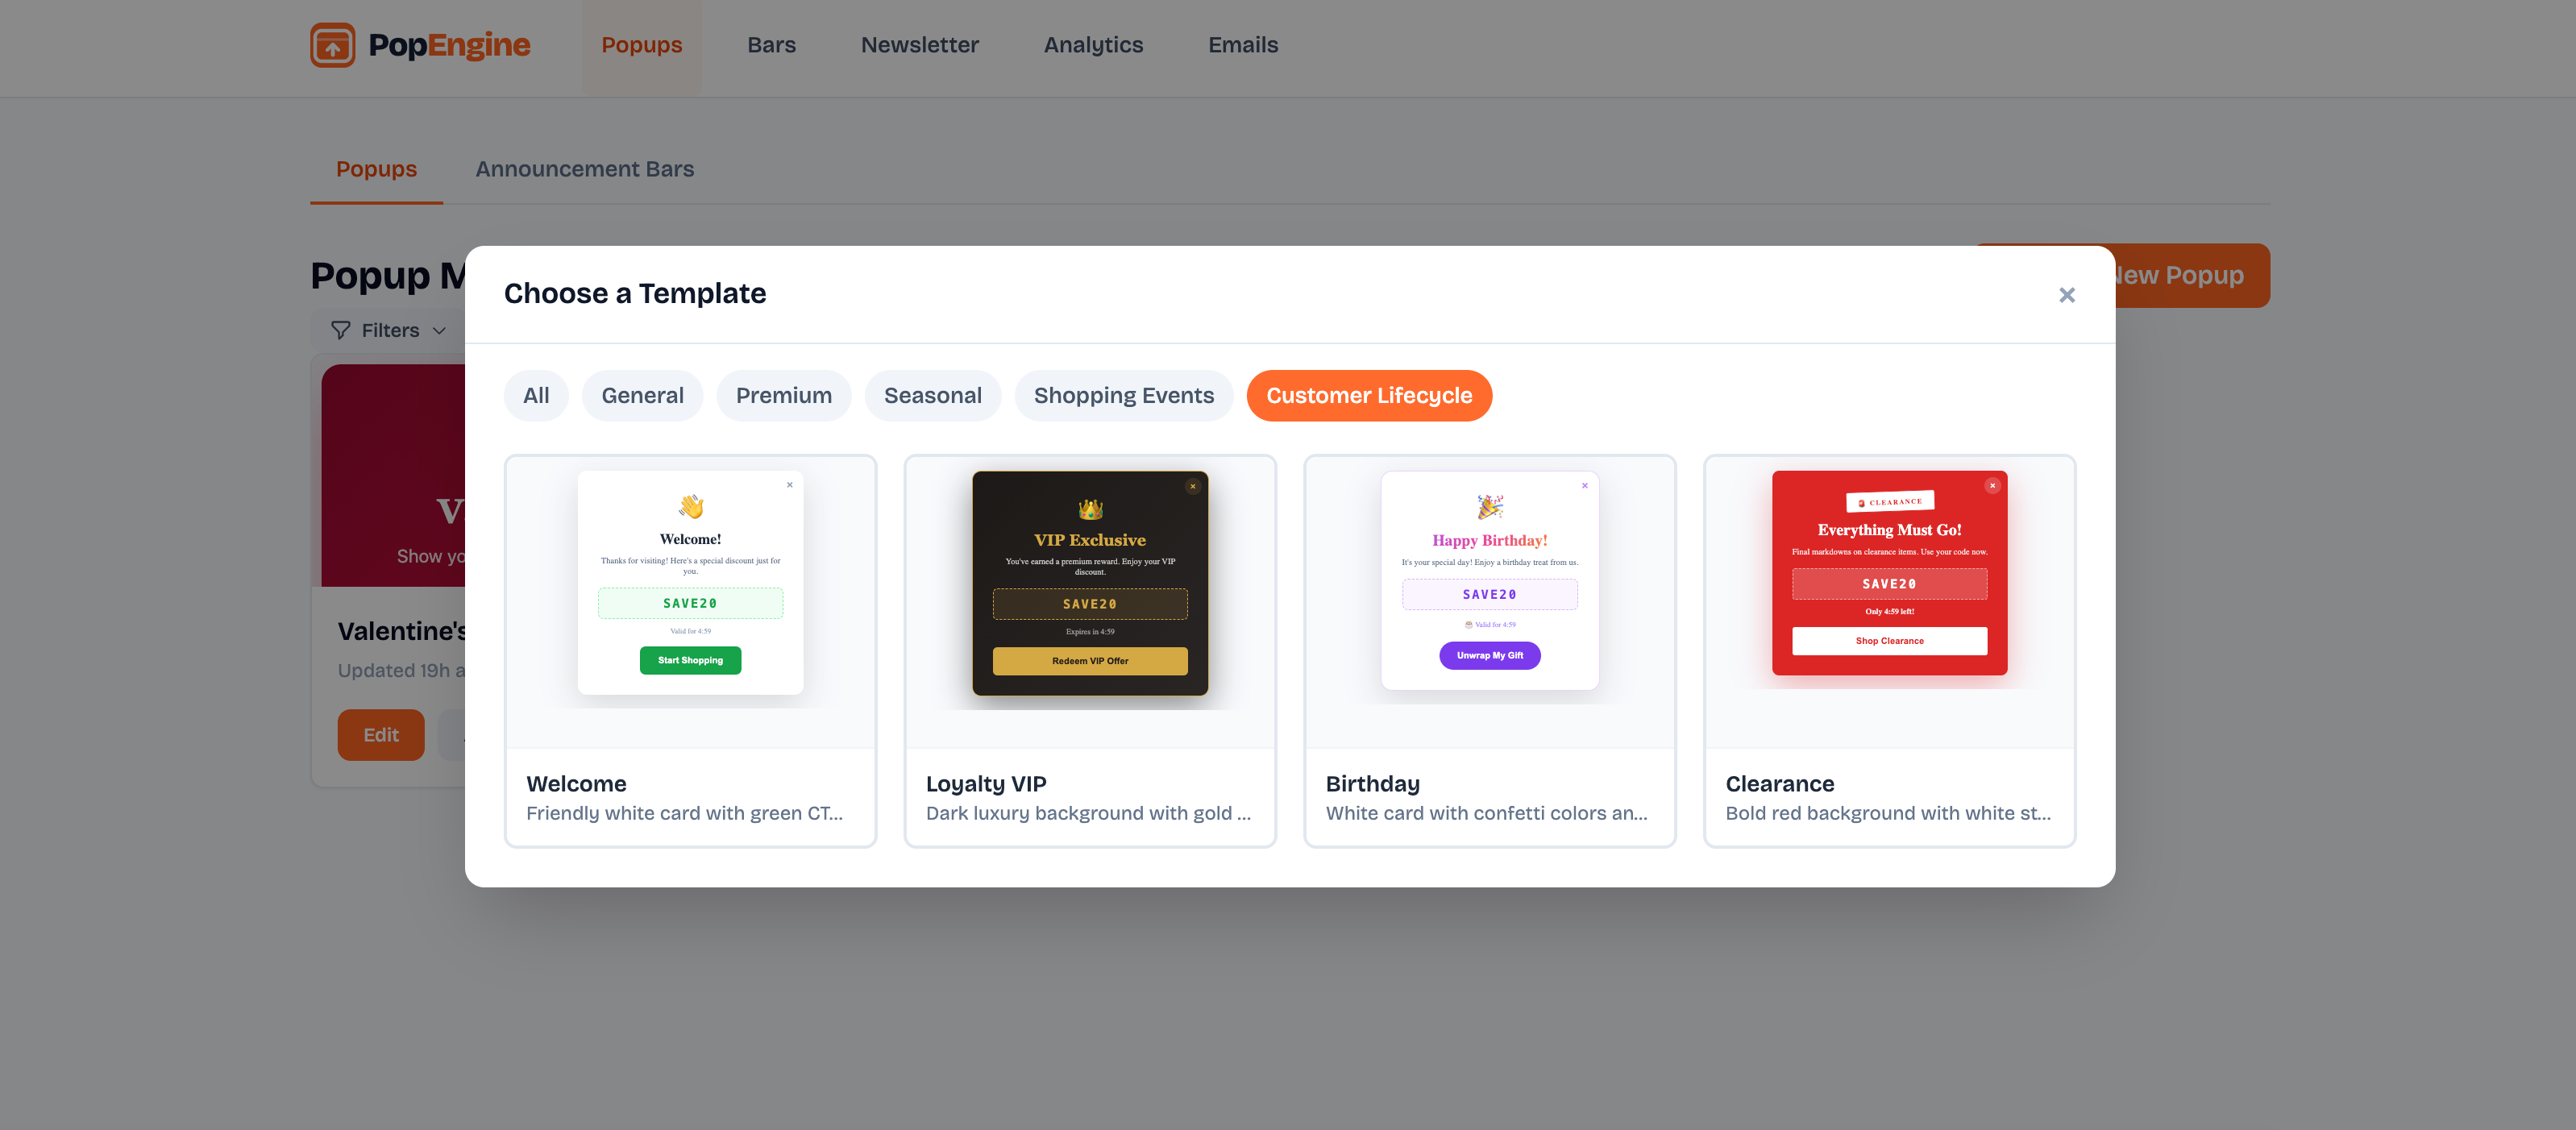Select the All template category
The height and width of the screenshot is (1130, 2576).
pos(535,396)
